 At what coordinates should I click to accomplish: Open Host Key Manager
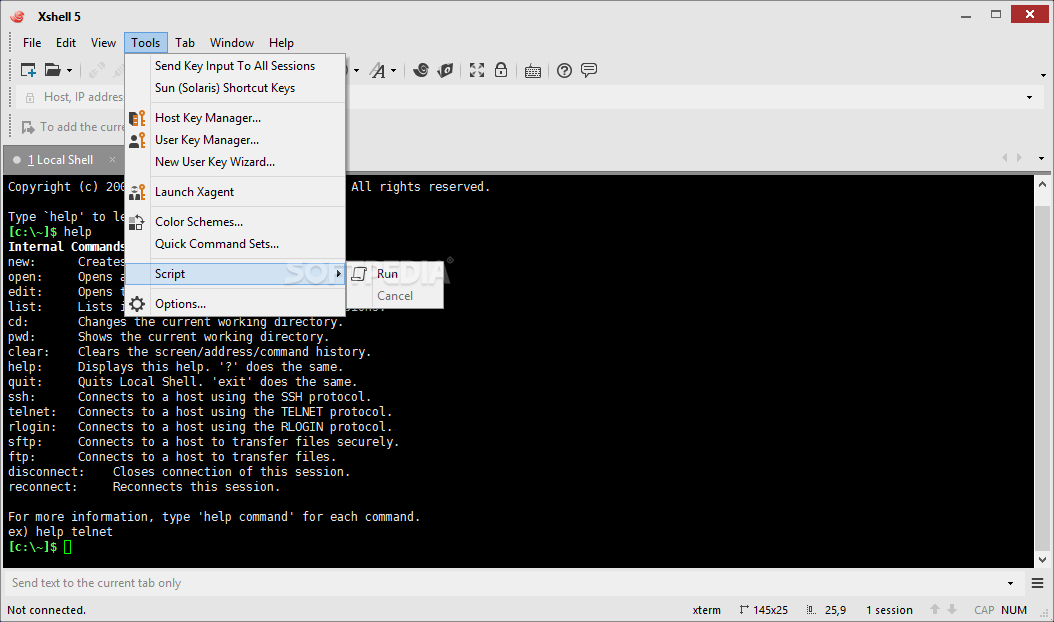[x=235, y=118]
